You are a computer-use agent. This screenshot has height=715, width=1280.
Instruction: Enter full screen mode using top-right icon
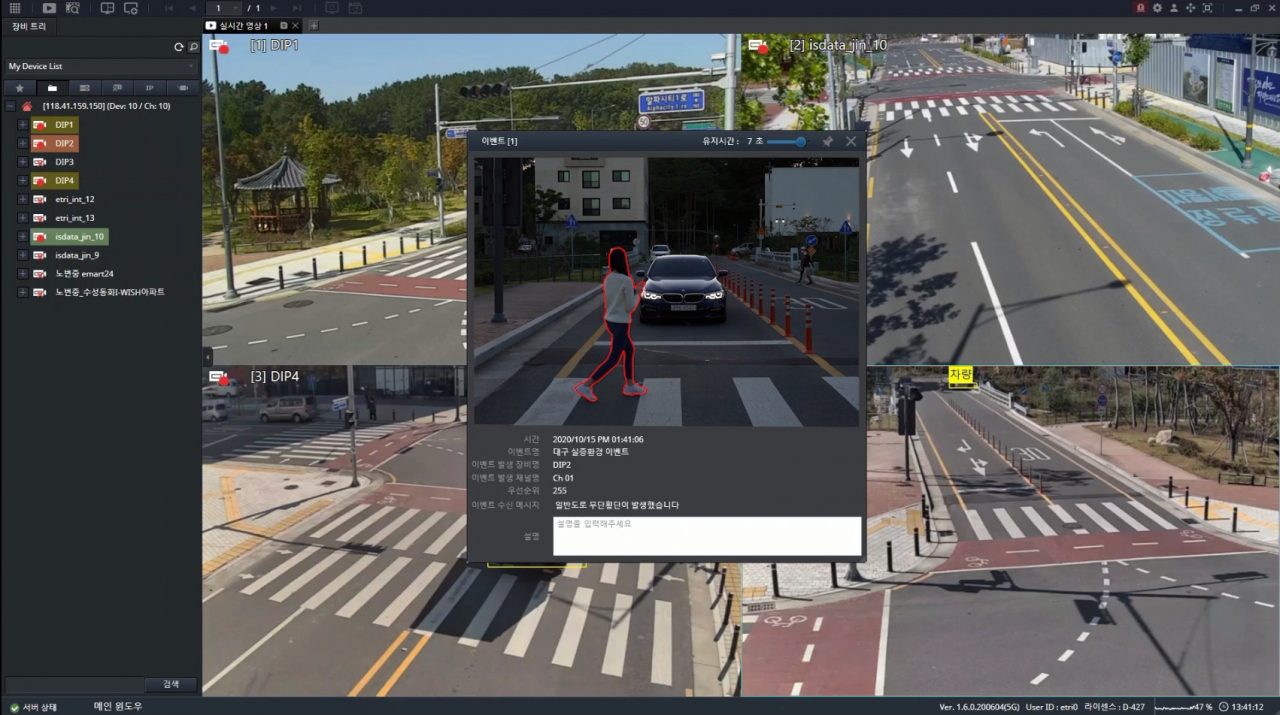click(x=1207, y=8)
